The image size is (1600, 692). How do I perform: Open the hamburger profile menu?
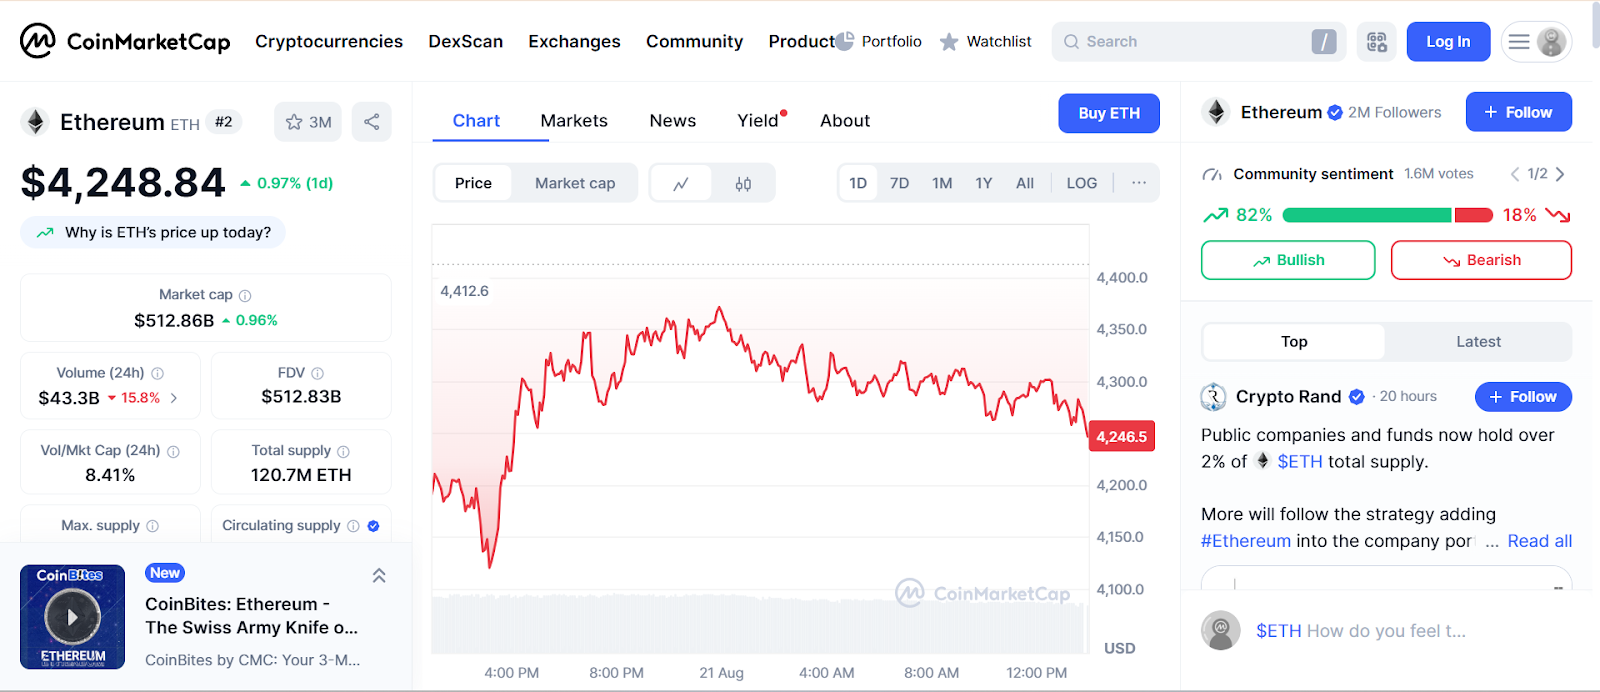pos(1536,42)
